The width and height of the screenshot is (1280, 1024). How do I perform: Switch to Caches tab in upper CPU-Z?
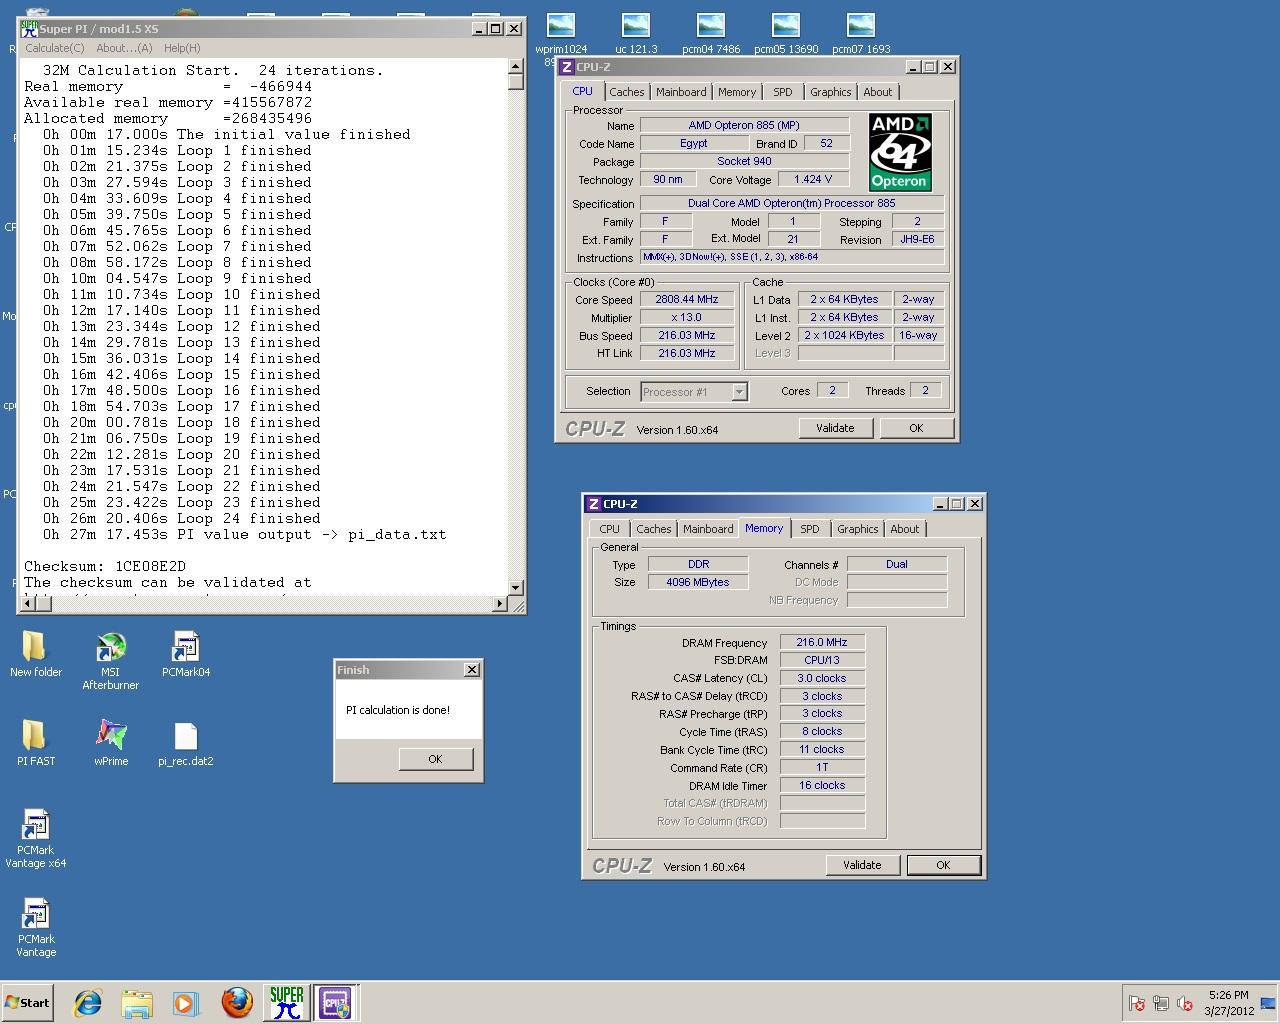click(x=627, y=92)
